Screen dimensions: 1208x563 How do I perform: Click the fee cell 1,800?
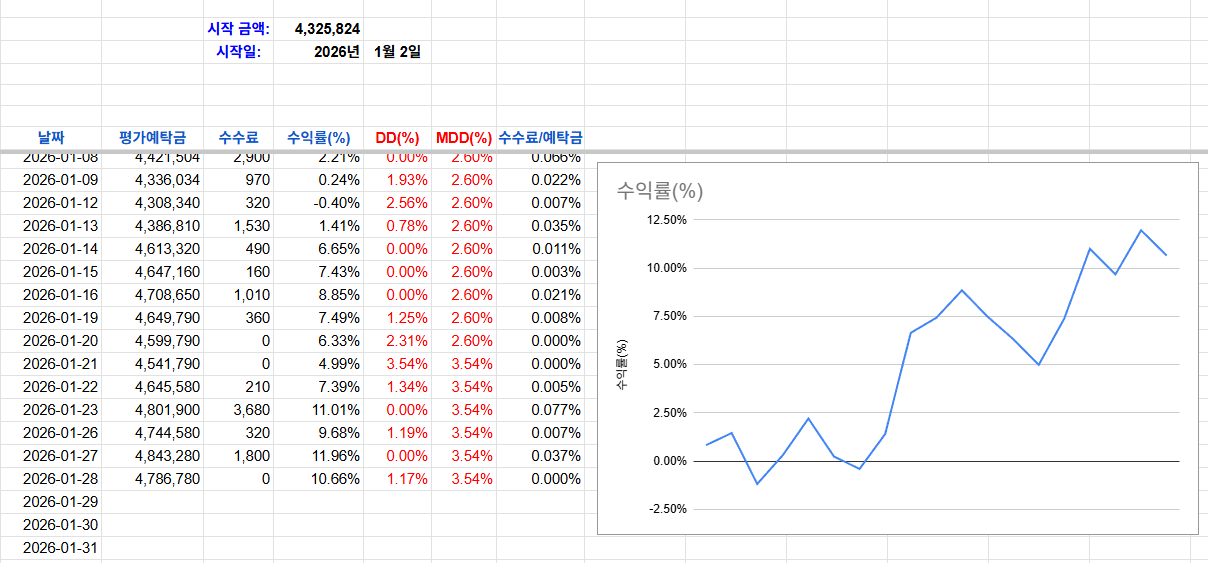pos(237,456)
